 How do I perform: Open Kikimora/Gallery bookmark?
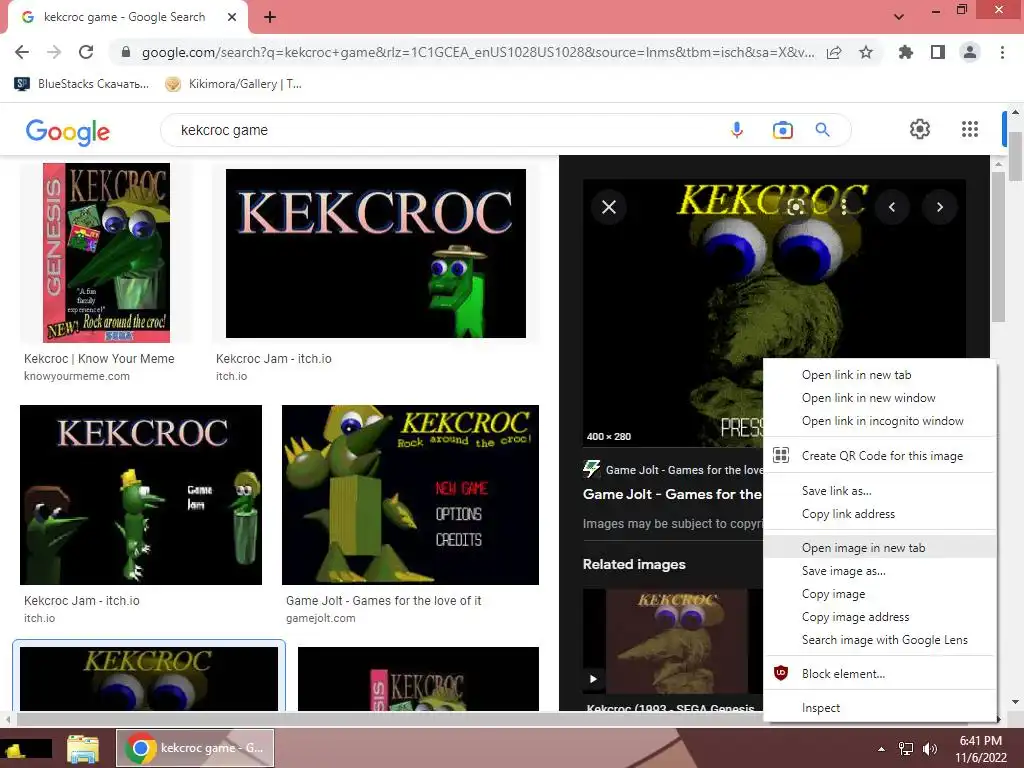(x=234, y=84)
